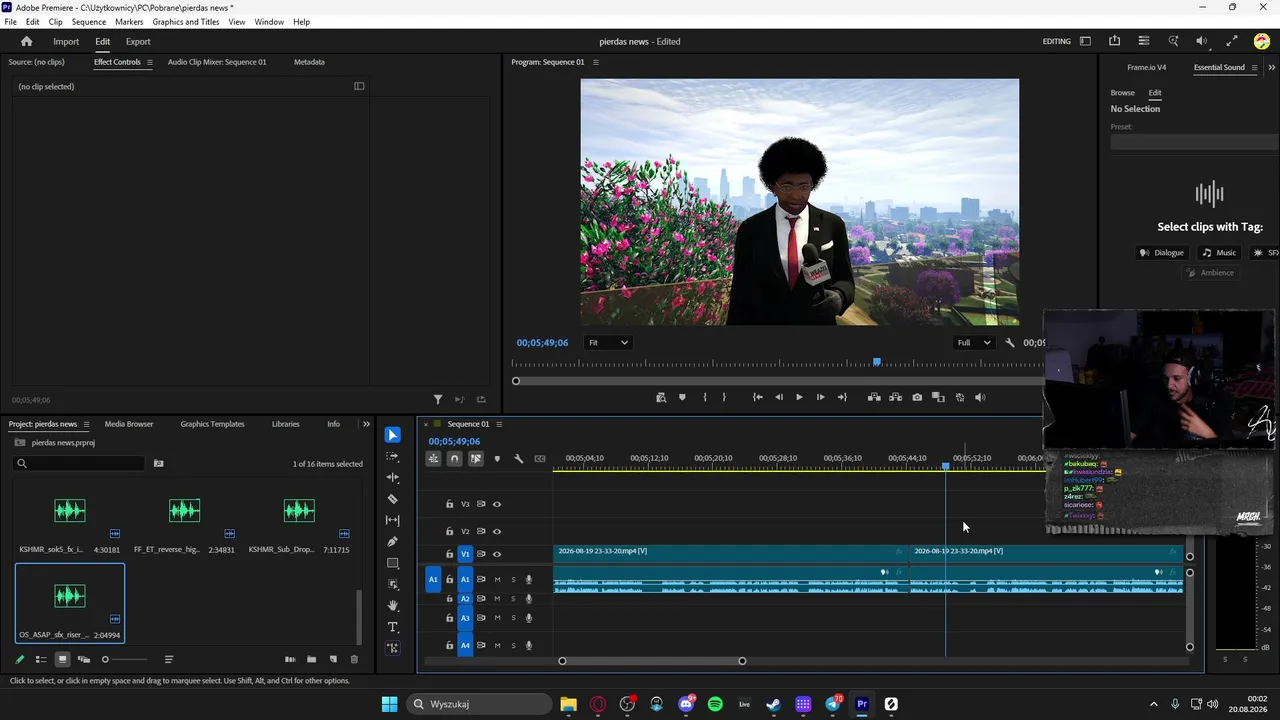
Task: Toggle Linked Selection in timeline
Action: 475,459
